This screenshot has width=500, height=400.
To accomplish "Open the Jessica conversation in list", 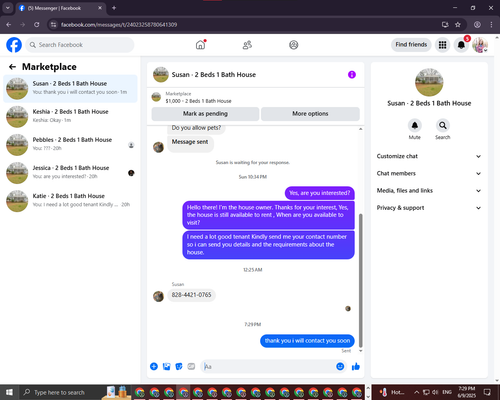I will [x=70, y=173].
